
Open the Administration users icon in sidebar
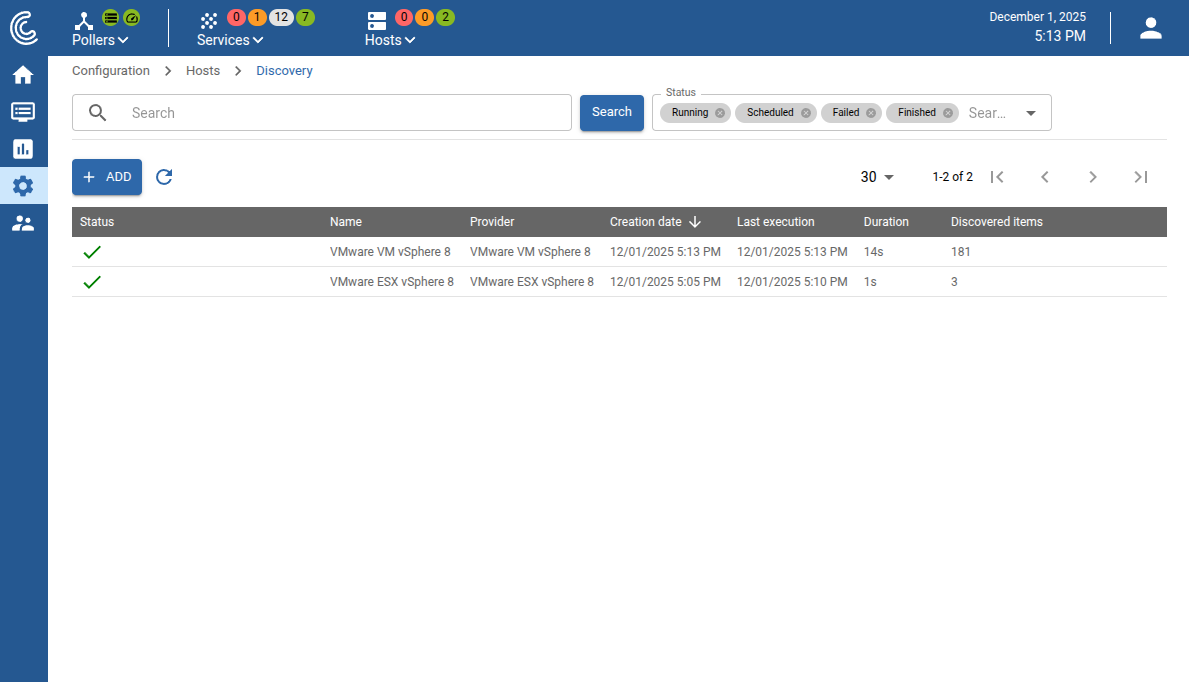pyautogui.click(x=23, y=223)
